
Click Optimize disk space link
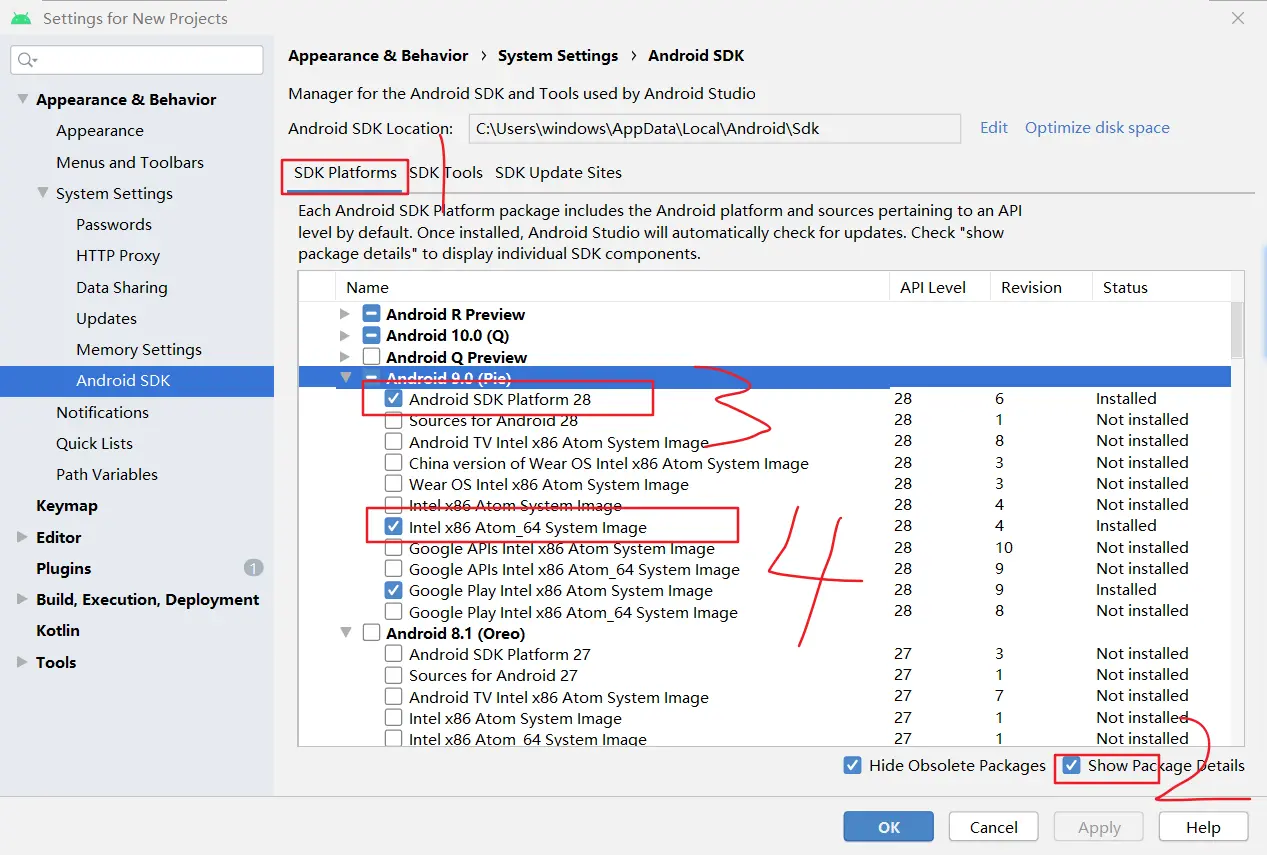click(1097, 128)
